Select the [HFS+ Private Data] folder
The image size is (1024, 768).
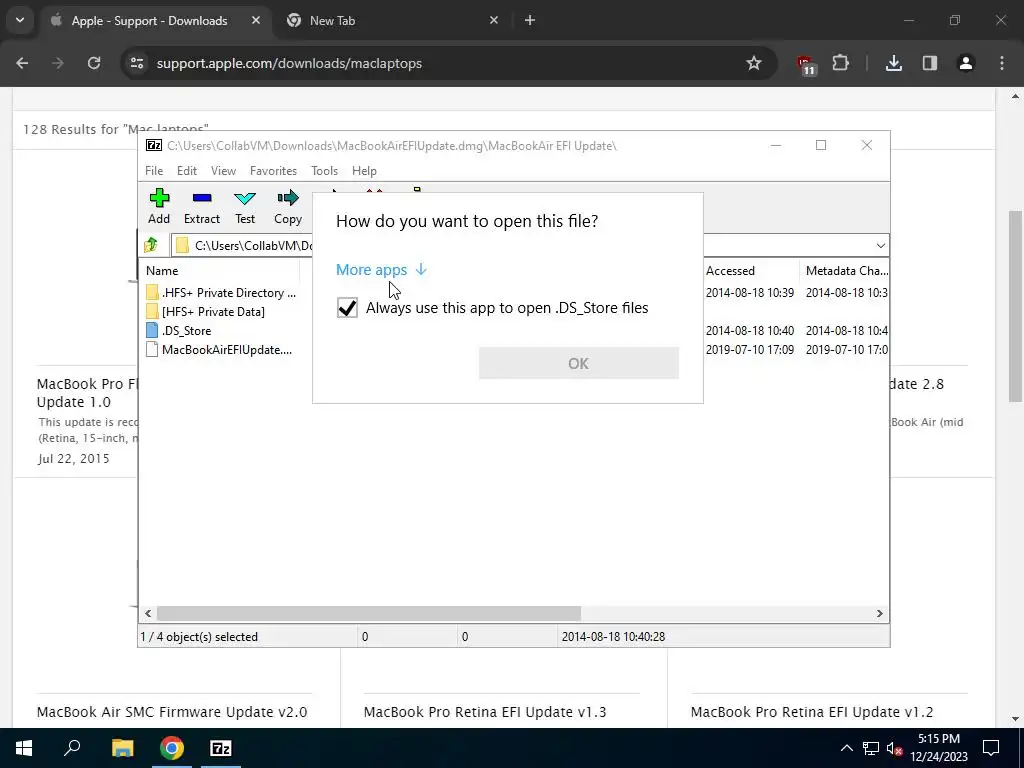point(206,312)
